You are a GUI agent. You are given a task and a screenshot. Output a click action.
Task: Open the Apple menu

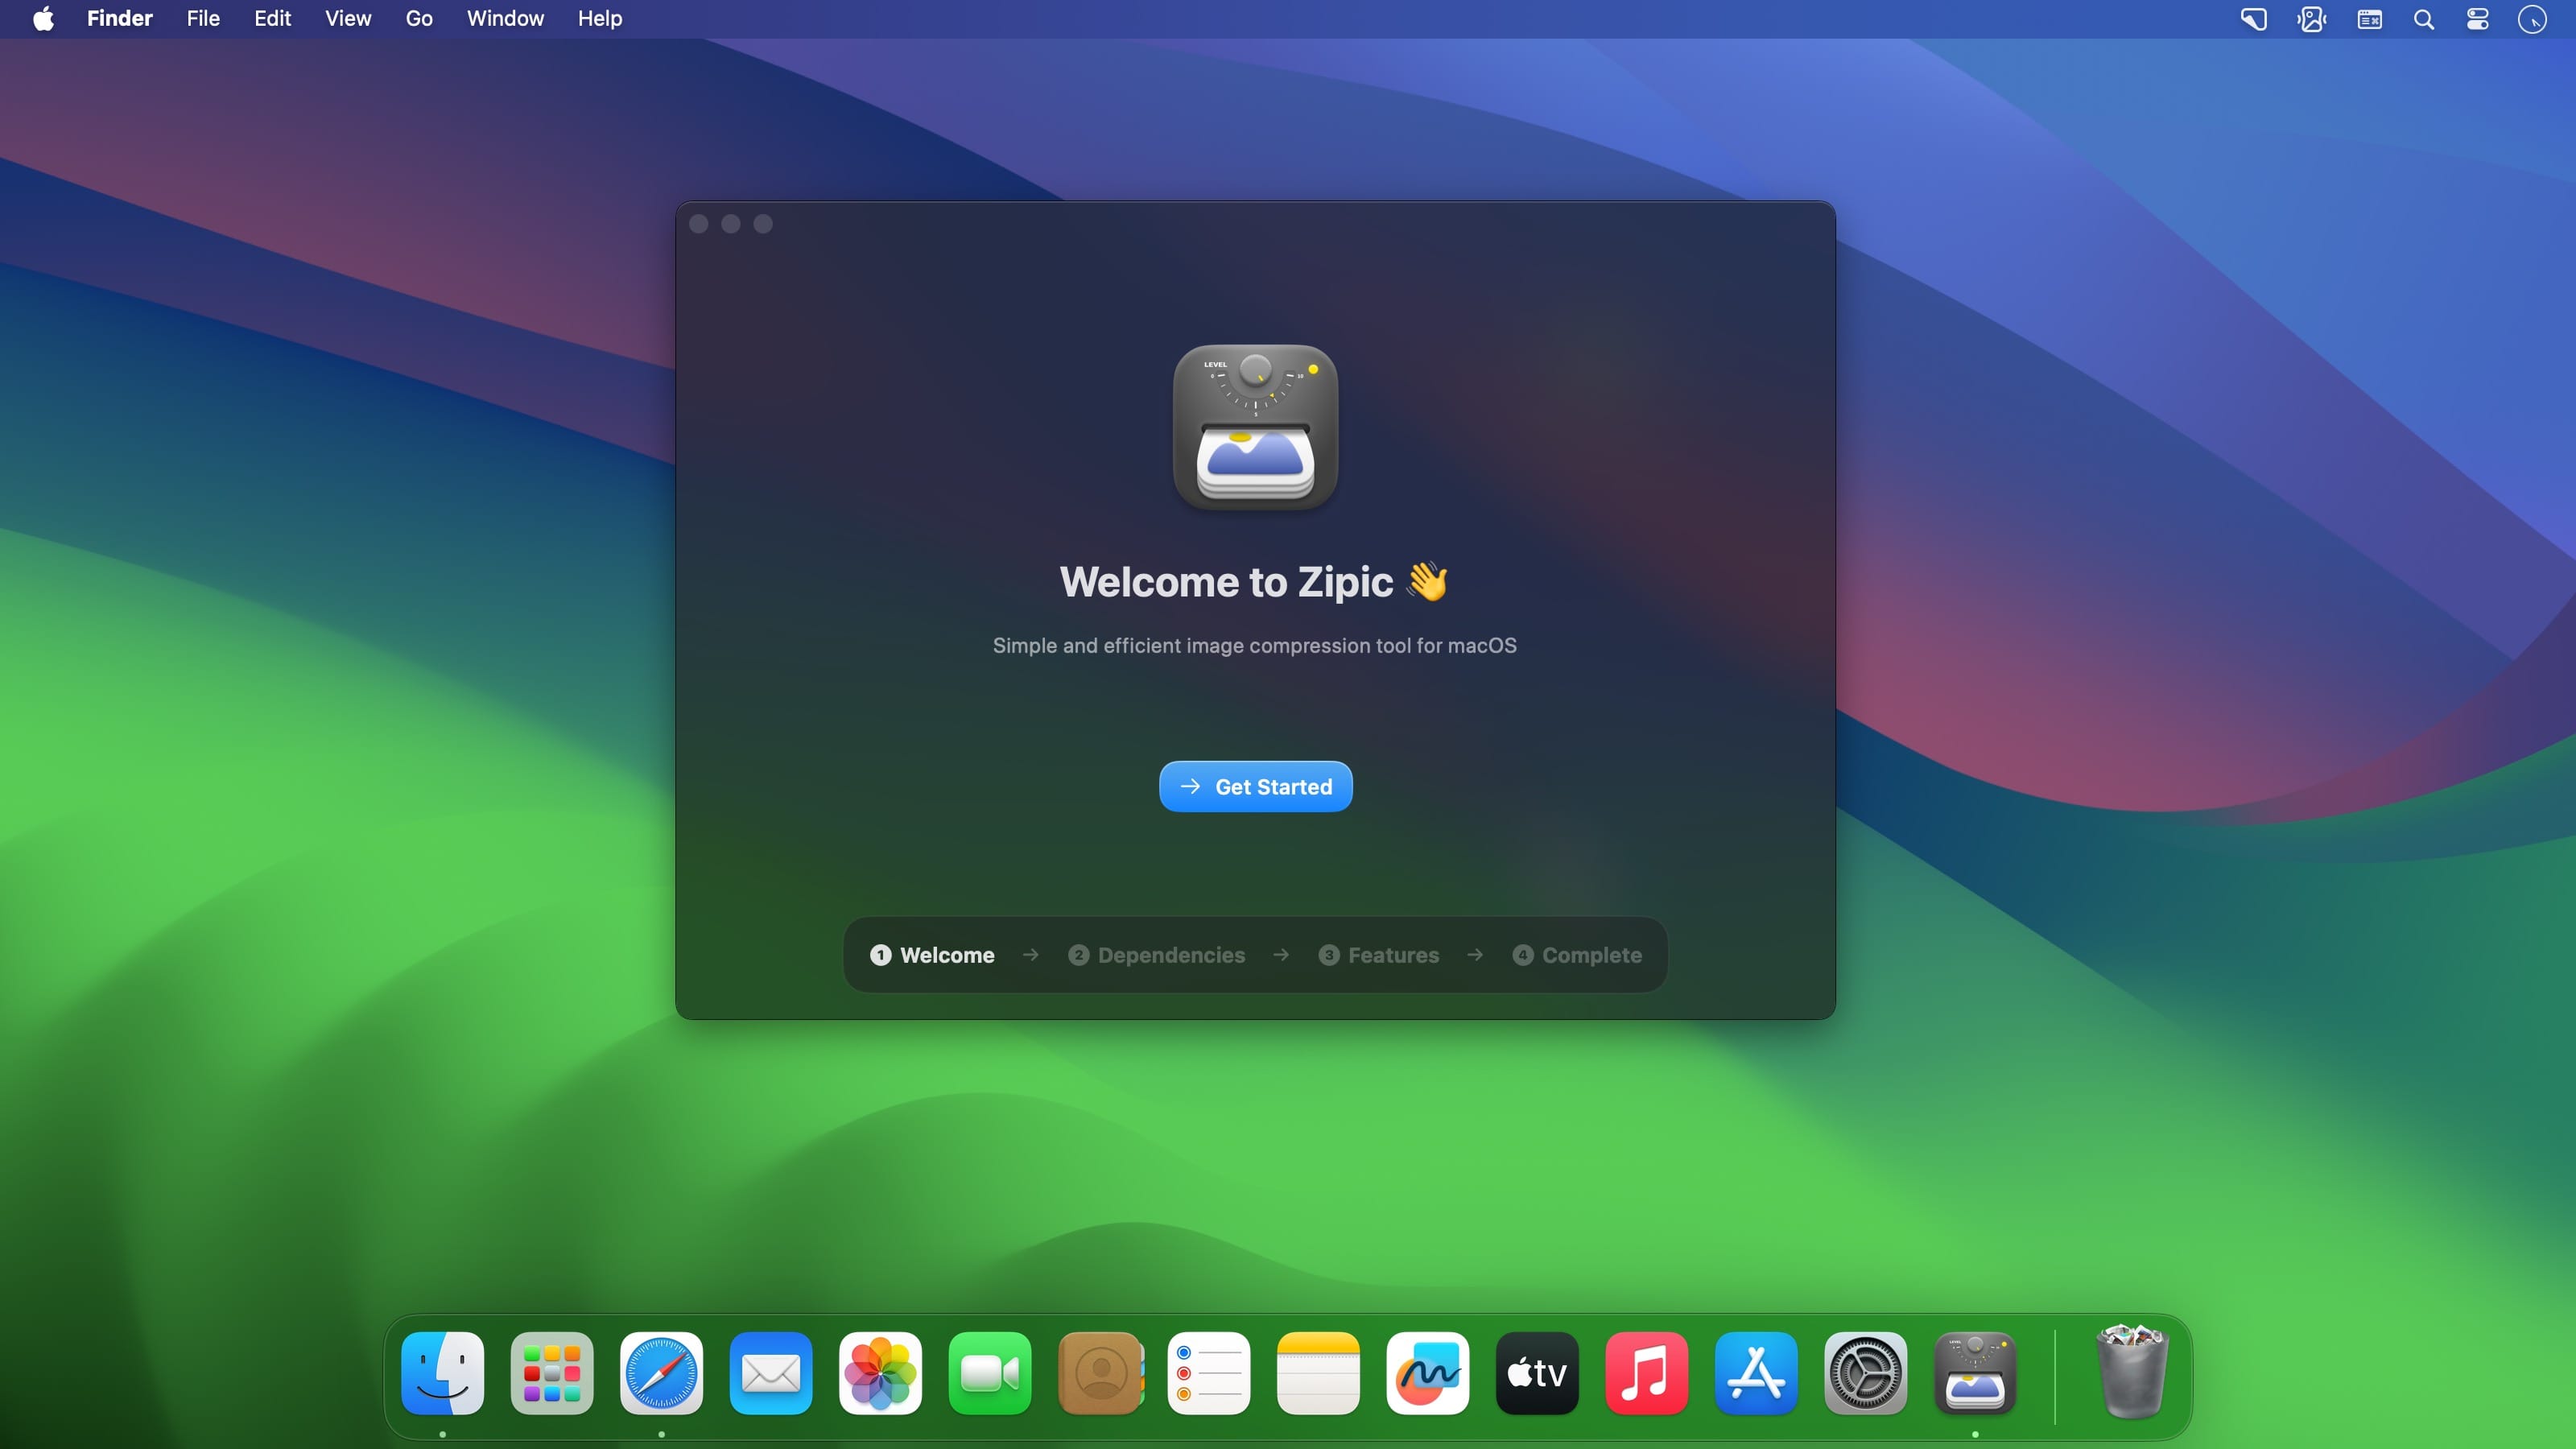coord(43,19)
